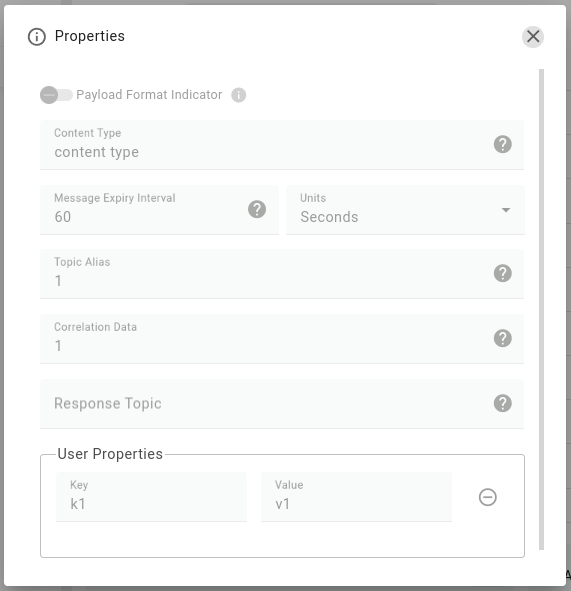Remove the k1 user property row
571x591 pixels.
pyautogui.click(x=487, y=497)
